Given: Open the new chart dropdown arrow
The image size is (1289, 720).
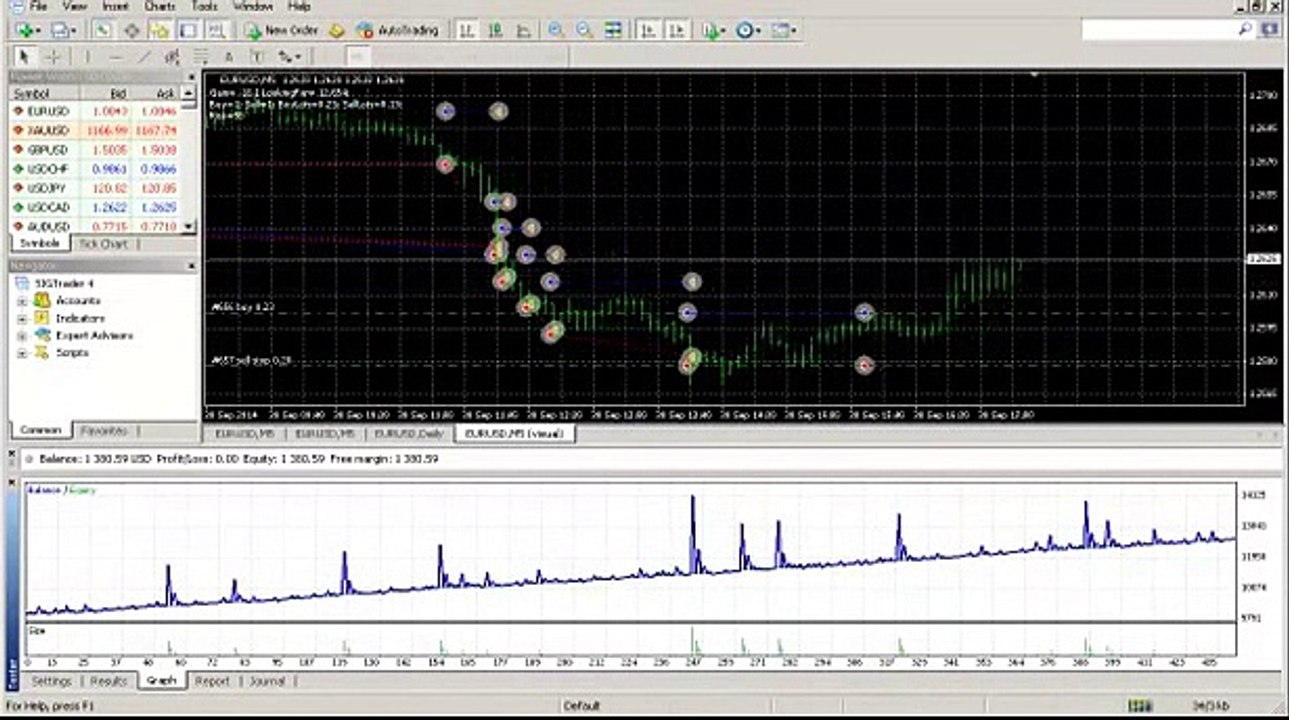Looking at the screenshot, I should click(x=39, y=31).
